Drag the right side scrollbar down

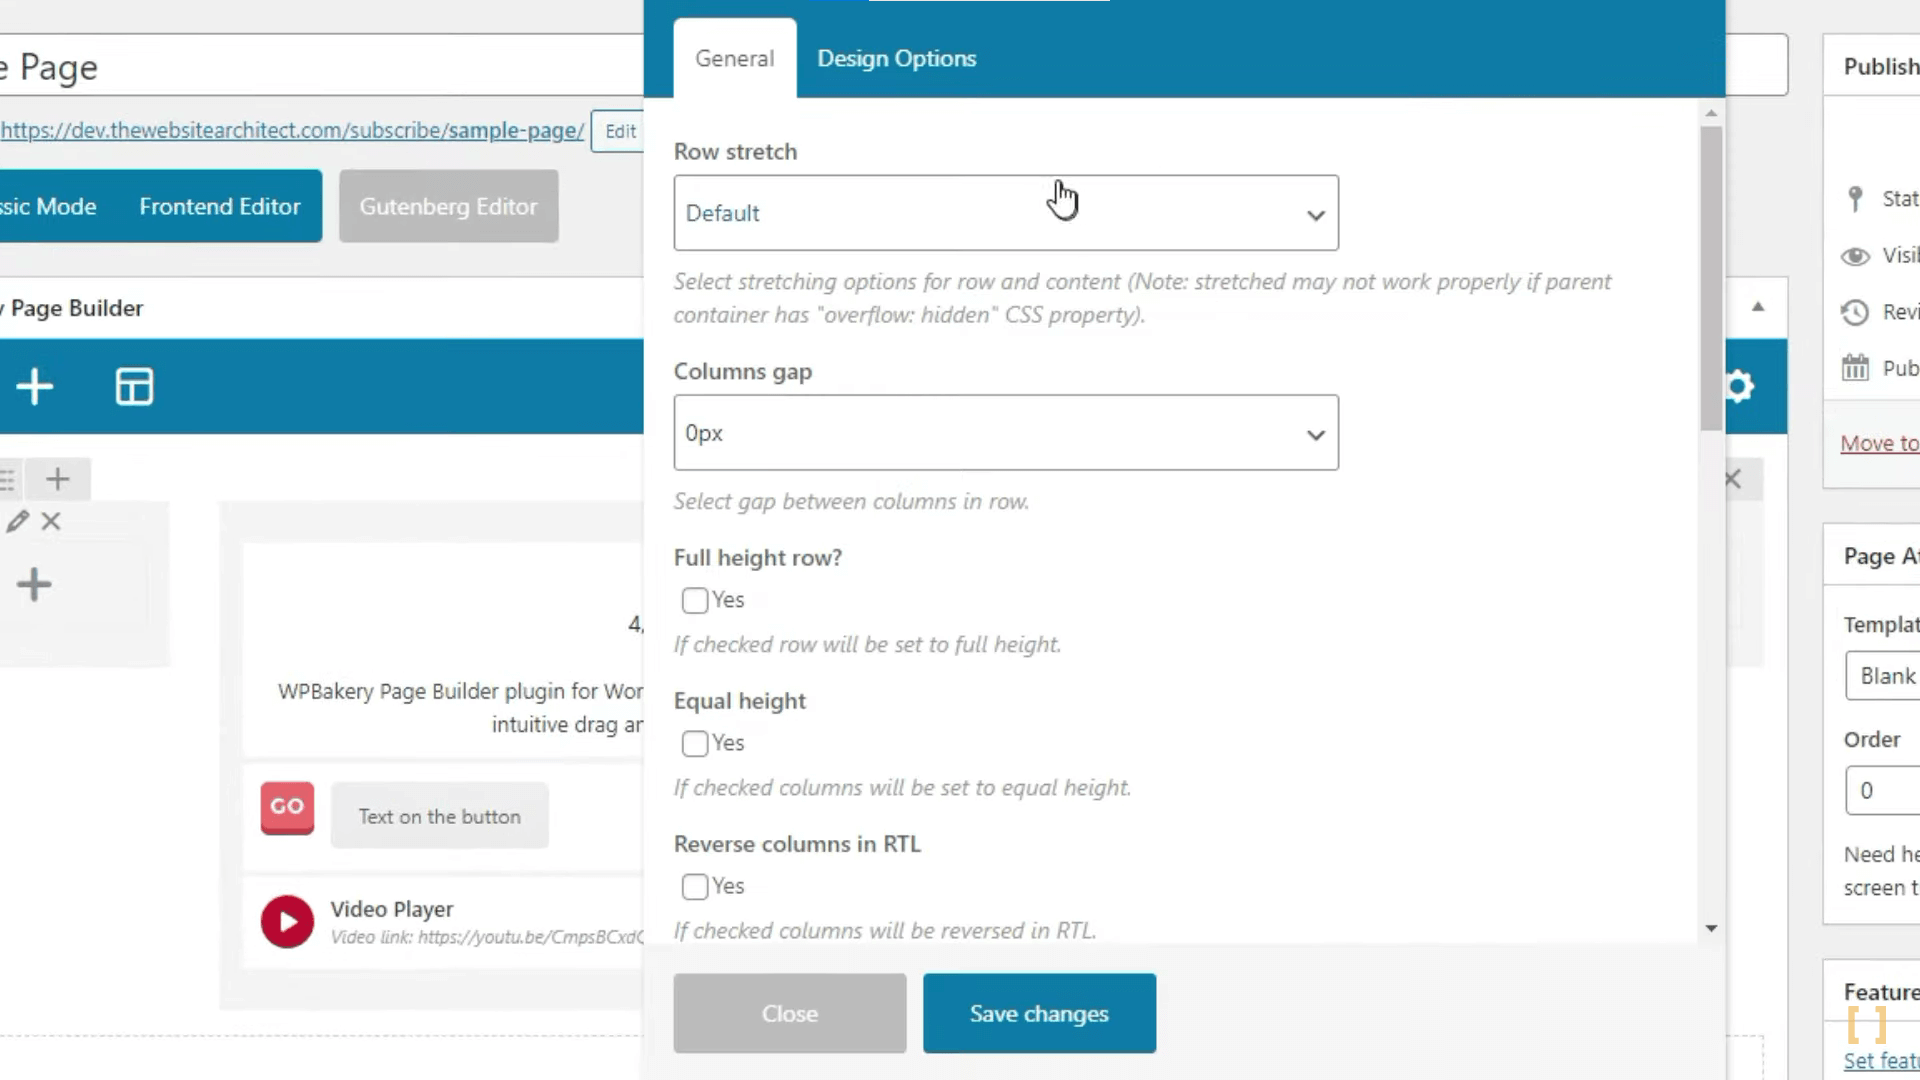click(x=1712, y=931)
